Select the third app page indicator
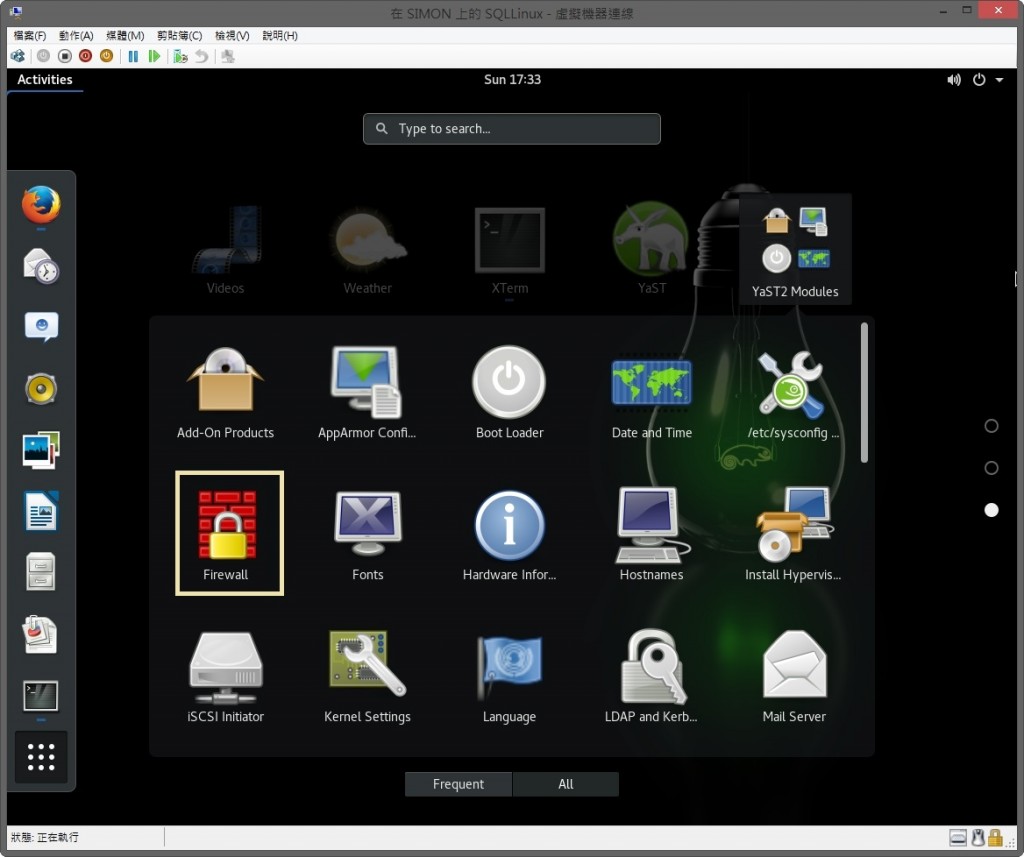Screen dimensions: 1024x857 click(x=991, y=509)
